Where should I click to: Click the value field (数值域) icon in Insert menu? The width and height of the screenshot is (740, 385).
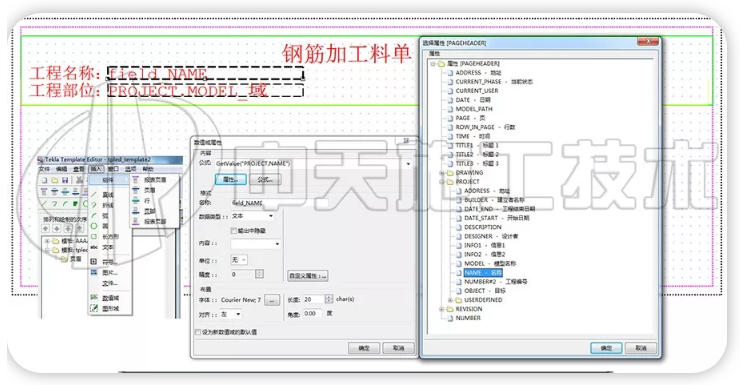point(93,298)
